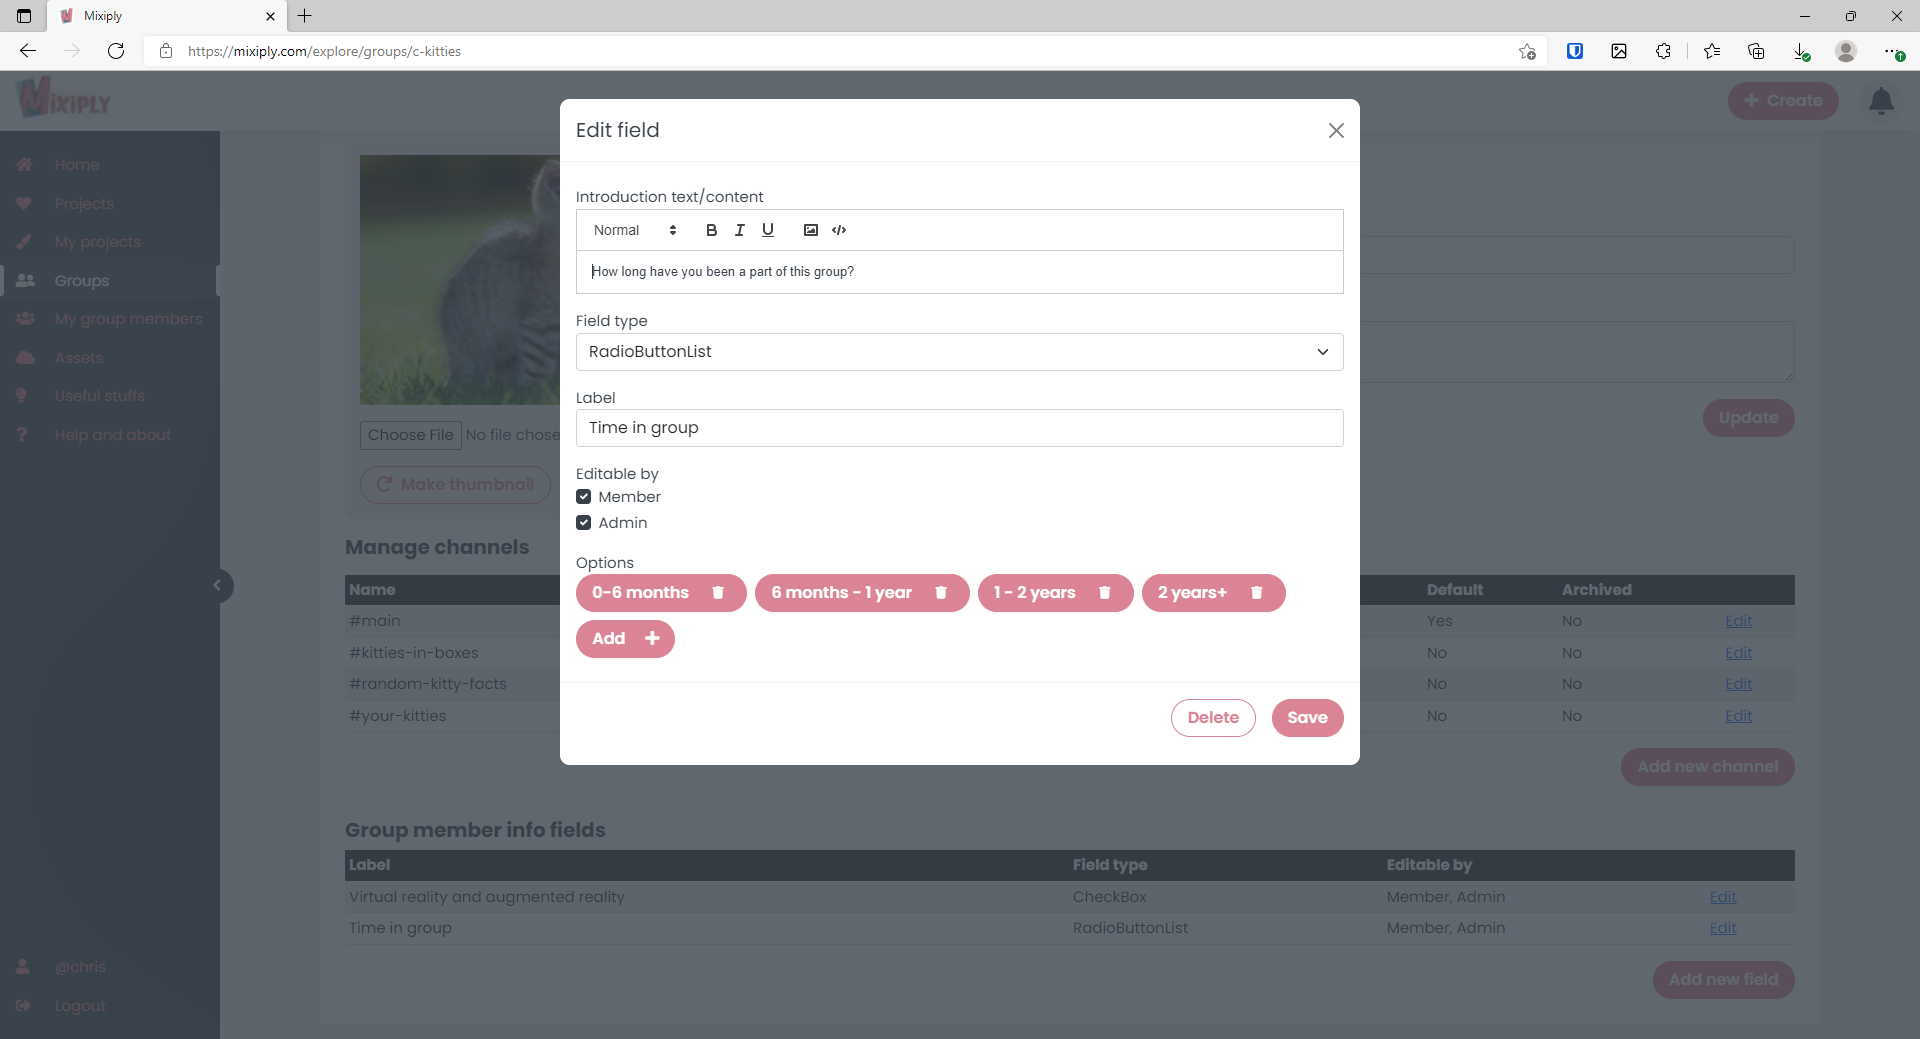
Task: Remove the 2 years+ option
Action: tap(1257, 593)
